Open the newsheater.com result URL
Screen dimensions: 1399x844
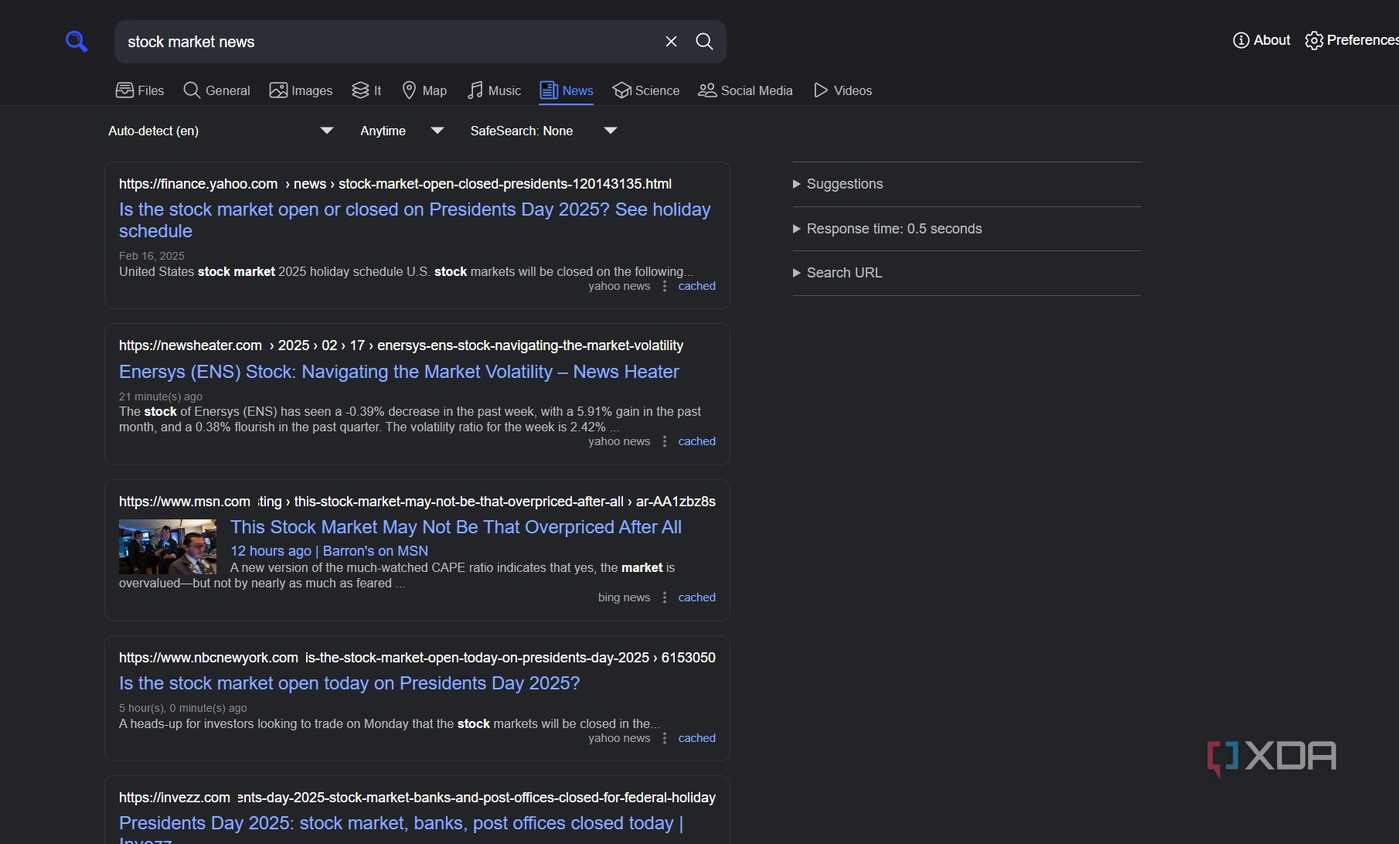(x=401, y=345)
